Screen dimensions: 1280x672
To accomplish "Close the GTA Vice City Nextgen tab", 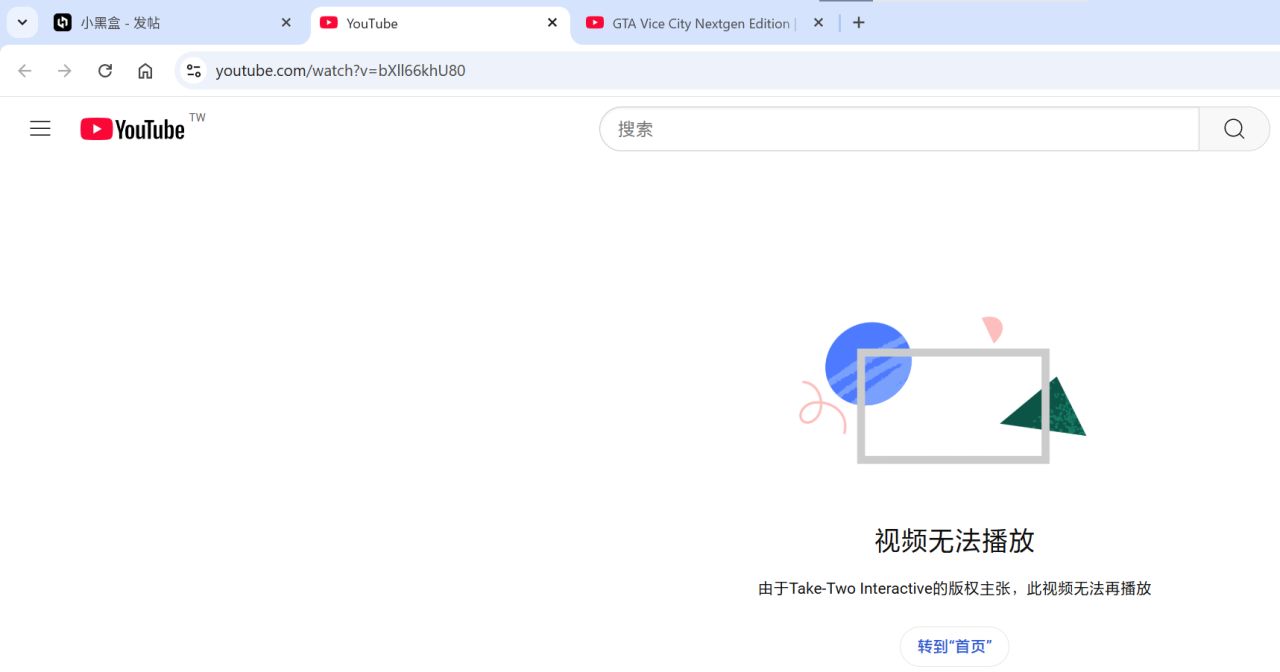I will [818, 22].
